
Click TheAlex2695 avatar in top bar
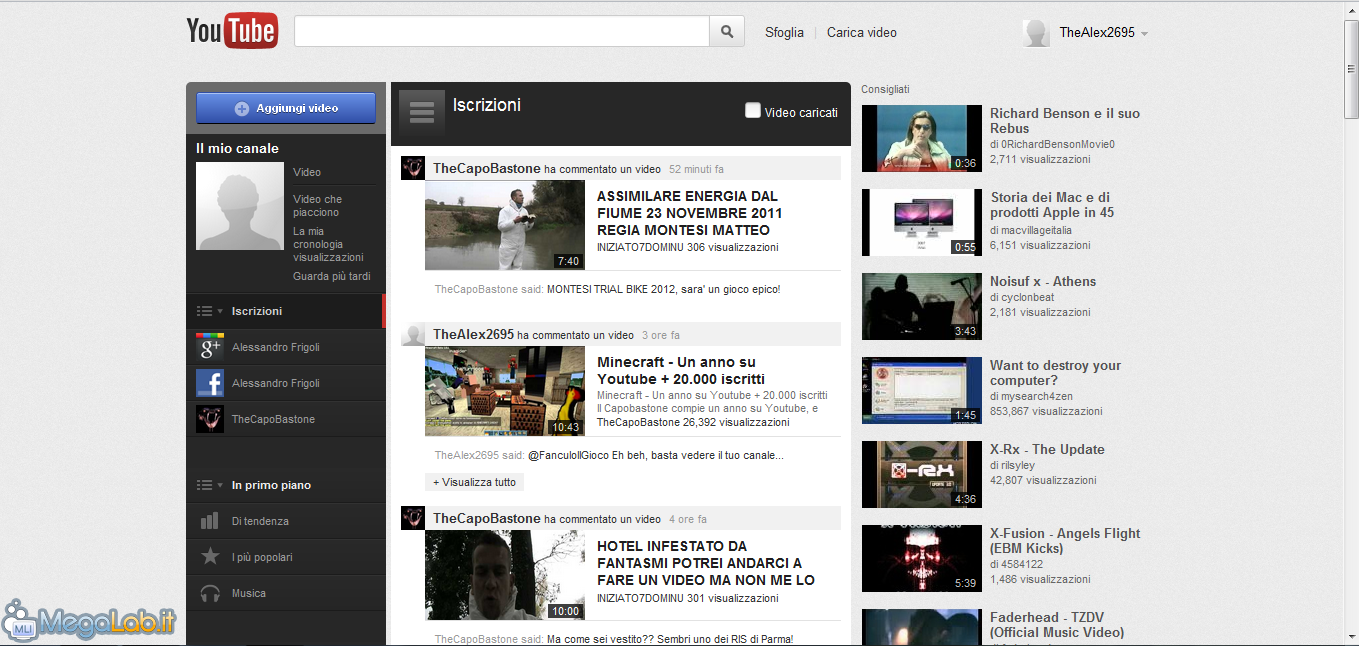pos(1036,32)
